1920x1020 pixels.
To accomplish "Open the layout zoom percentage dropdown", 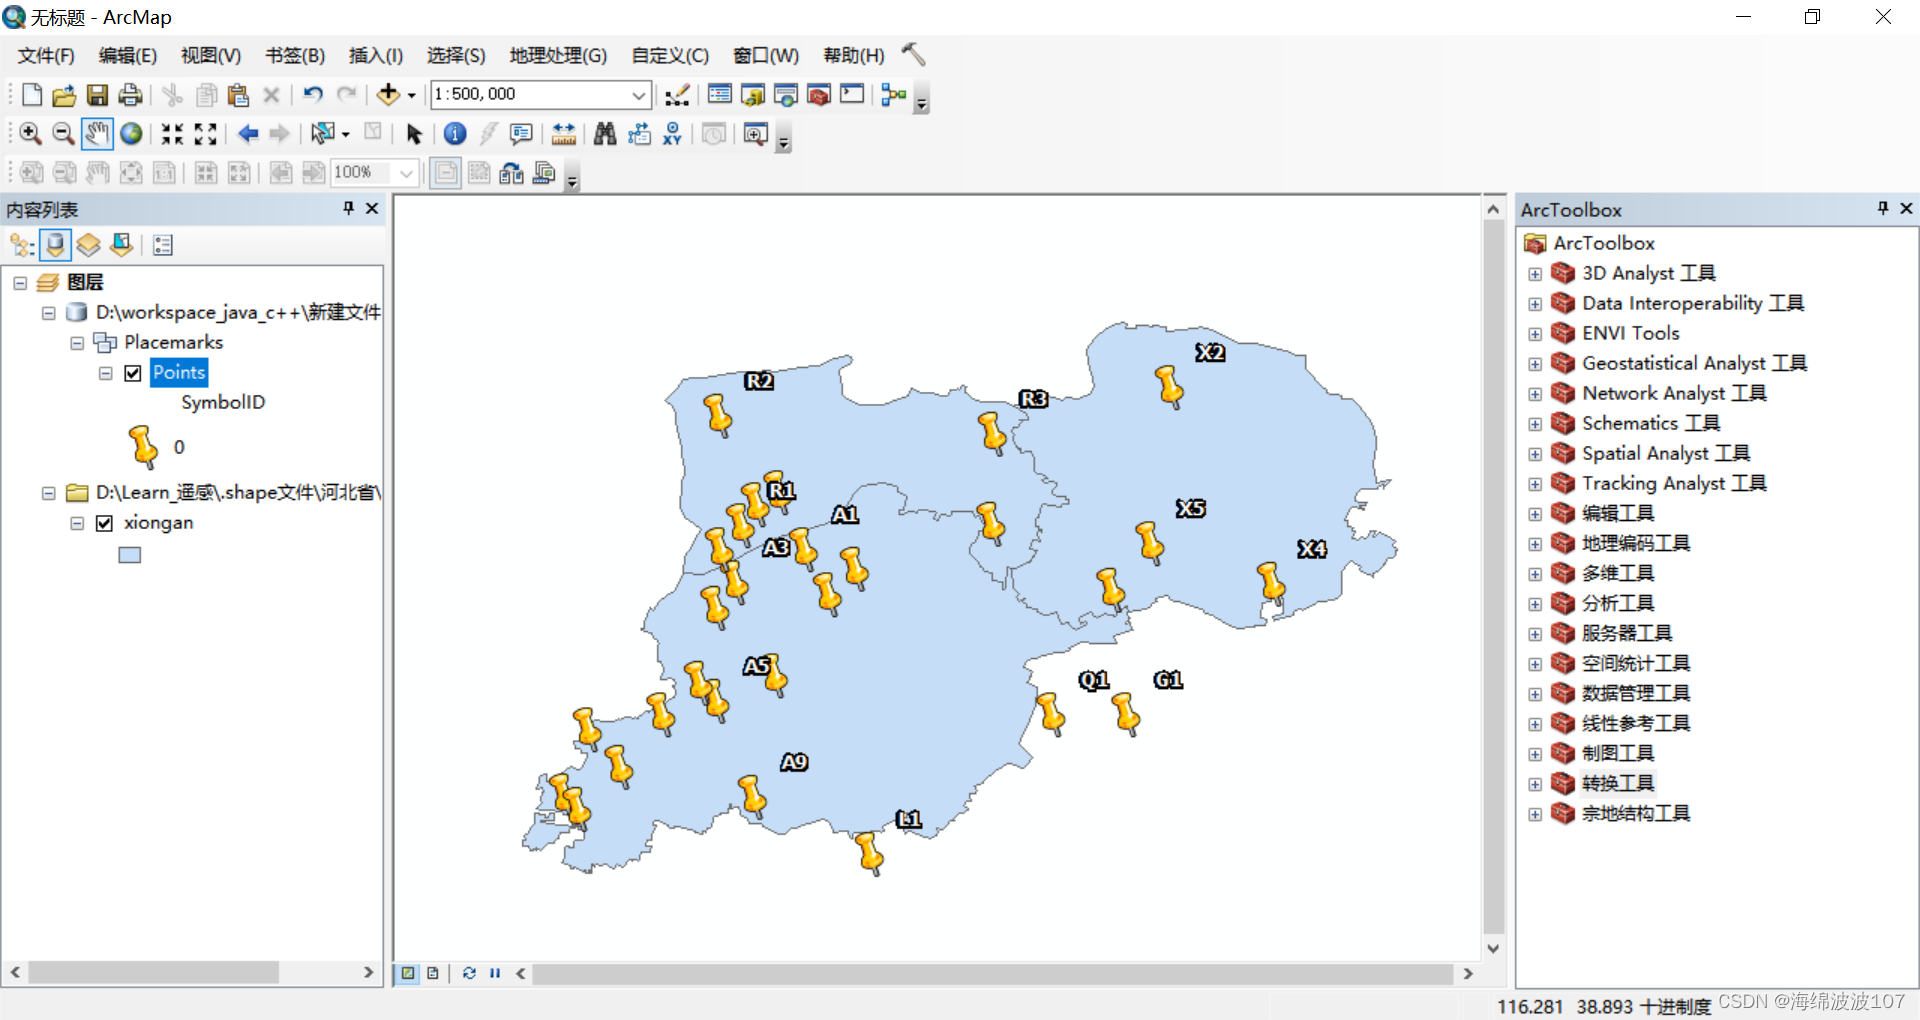I will pyautogui.click(x=406, y=173).
